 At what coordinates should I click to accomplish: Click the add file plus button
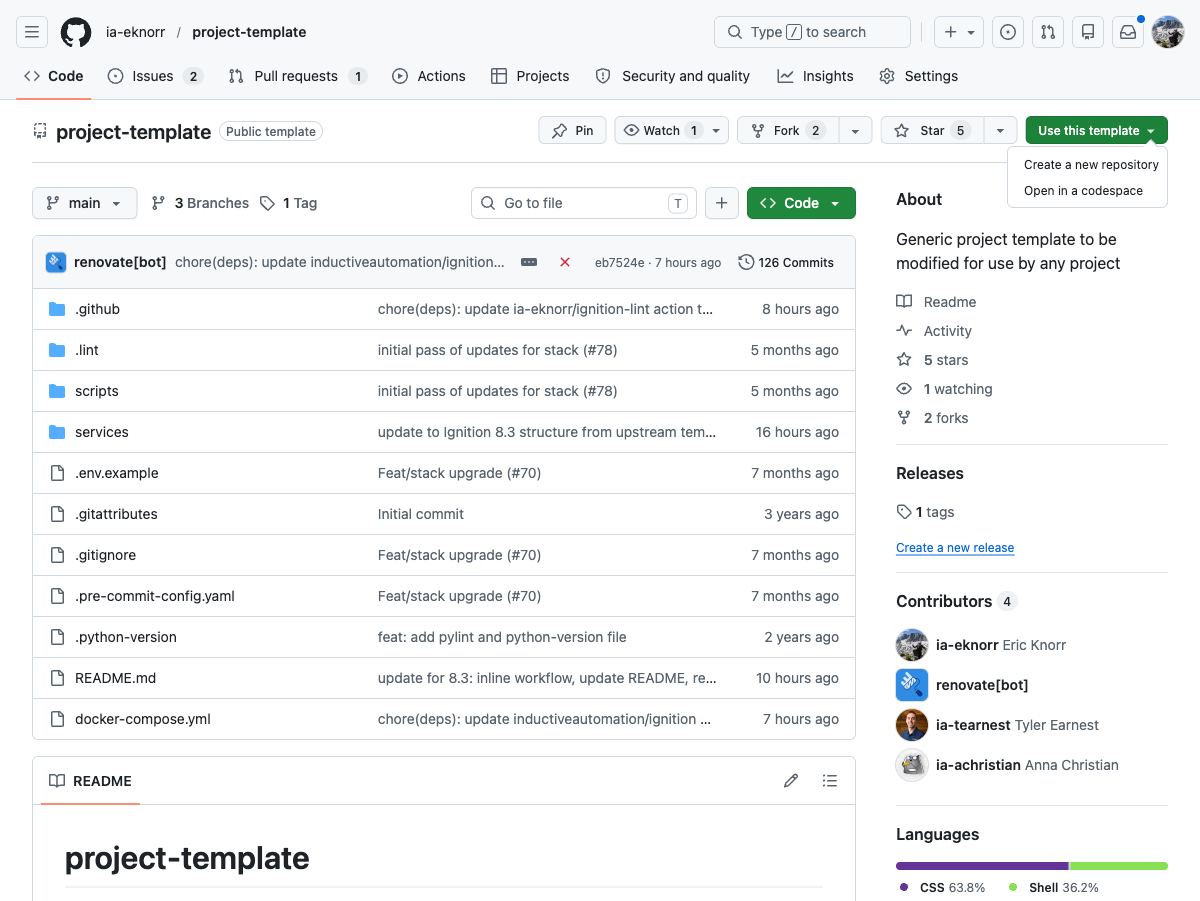point(722,203)
